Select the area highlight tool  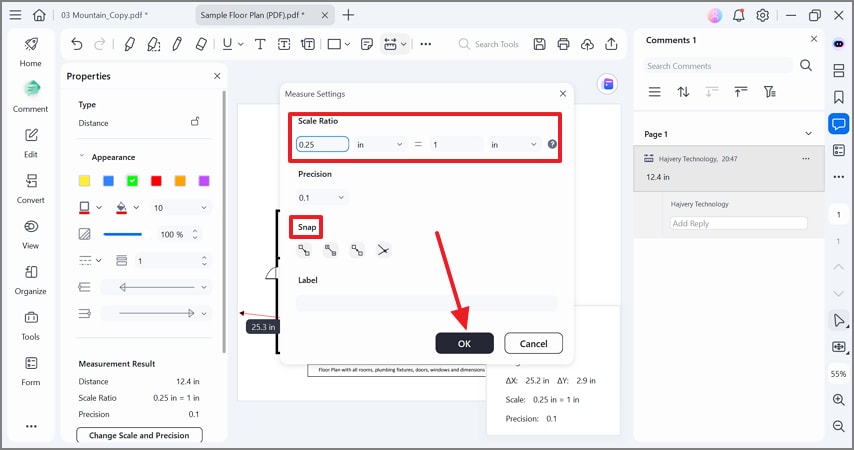coord(153,44)
